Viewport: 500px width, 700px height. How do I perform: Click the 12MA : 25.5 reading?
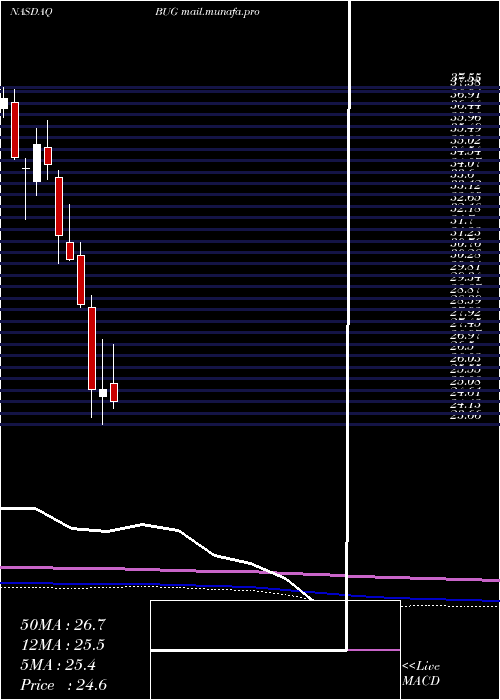pyautogui.click(x=63, y=645)
